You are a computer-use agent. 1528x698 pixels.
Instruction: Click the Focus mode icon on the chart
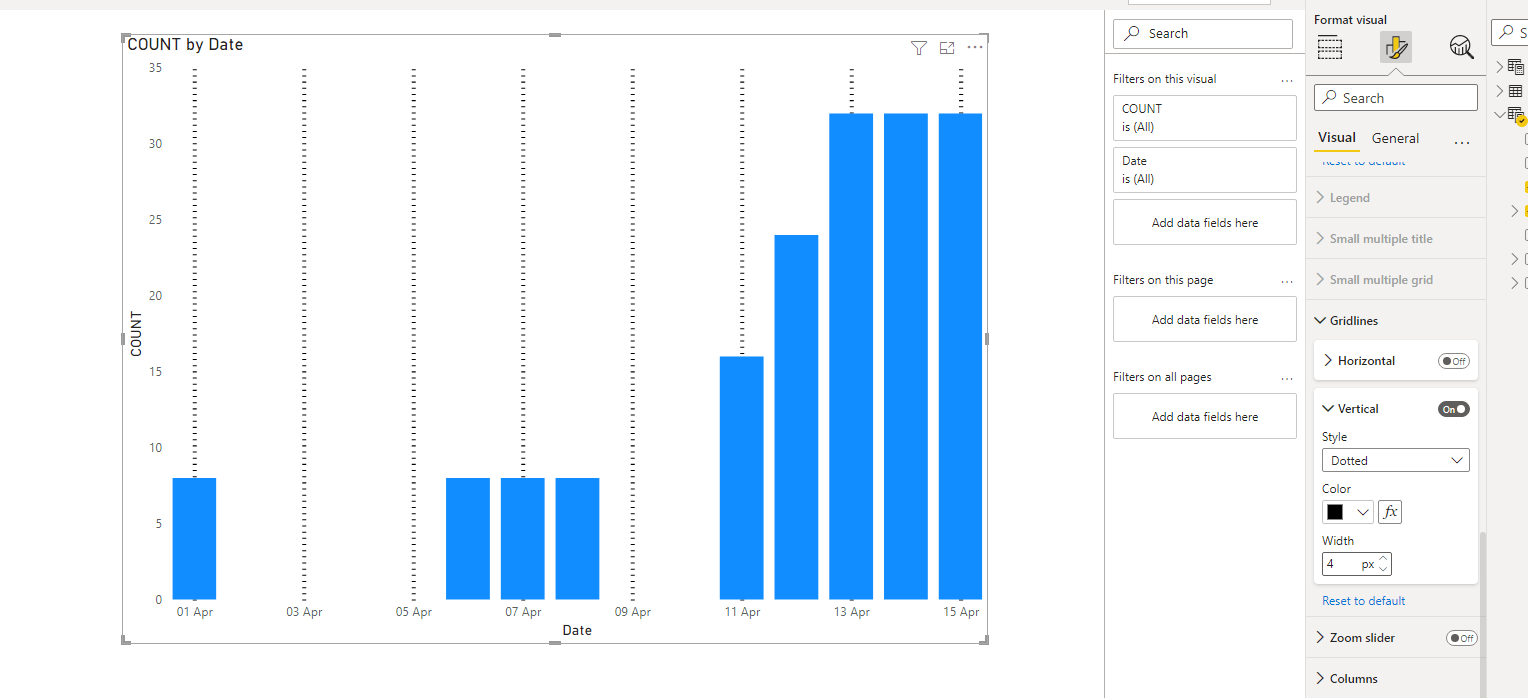coord(947,48)
